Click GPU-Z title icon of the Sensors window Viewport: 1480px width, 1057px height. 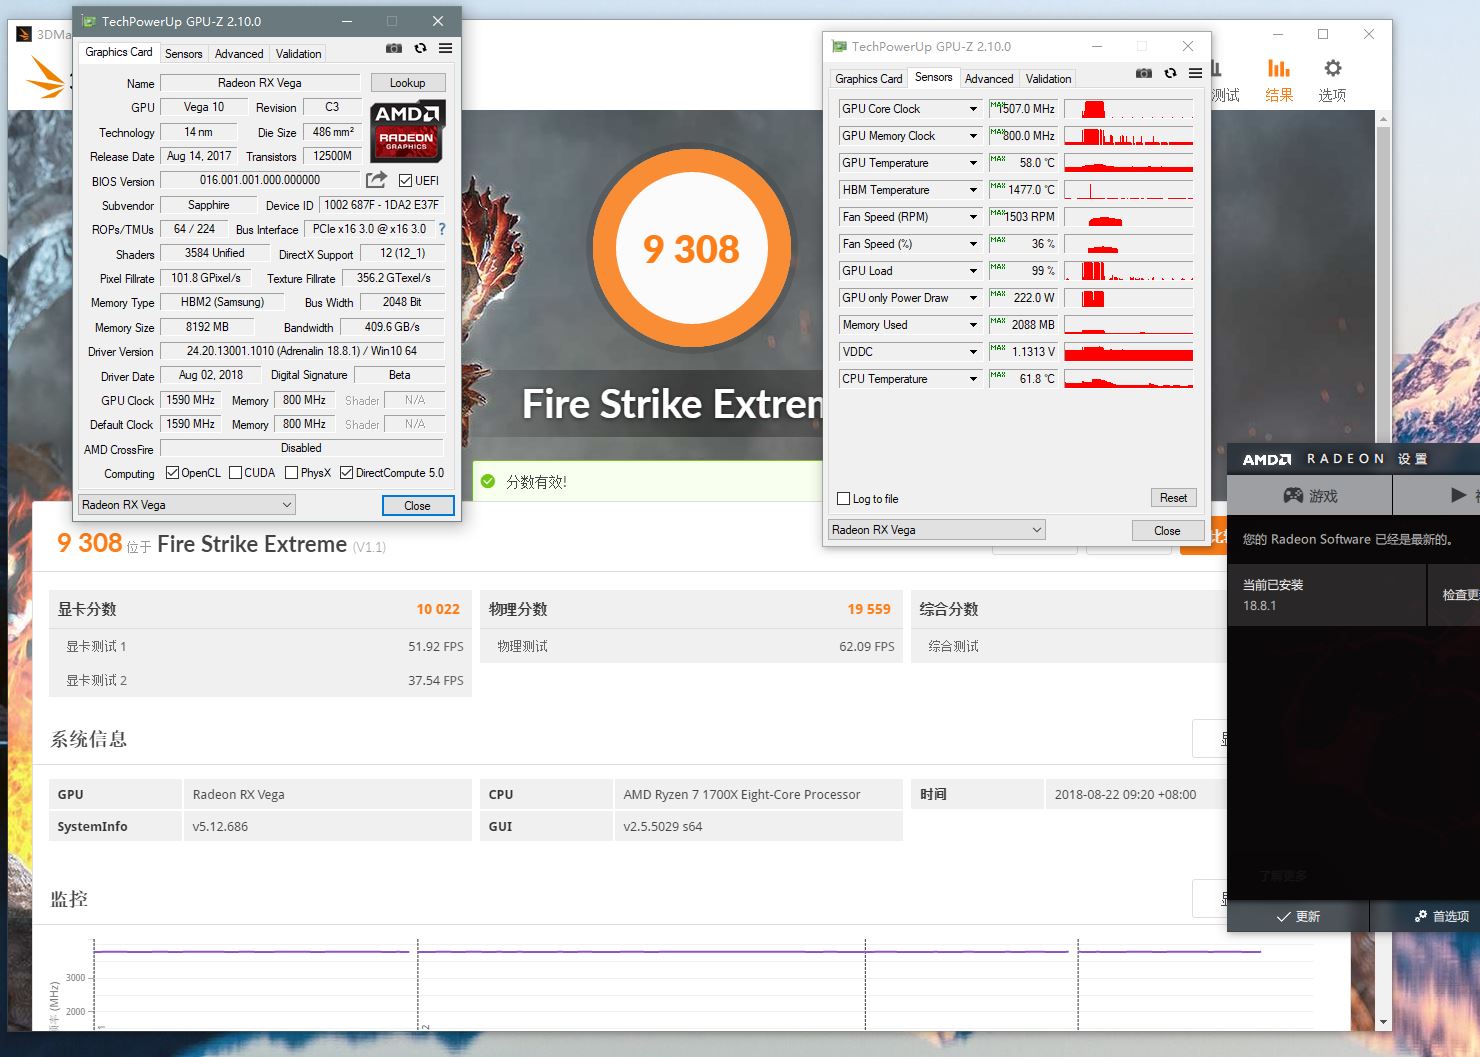tap(839, 46)
